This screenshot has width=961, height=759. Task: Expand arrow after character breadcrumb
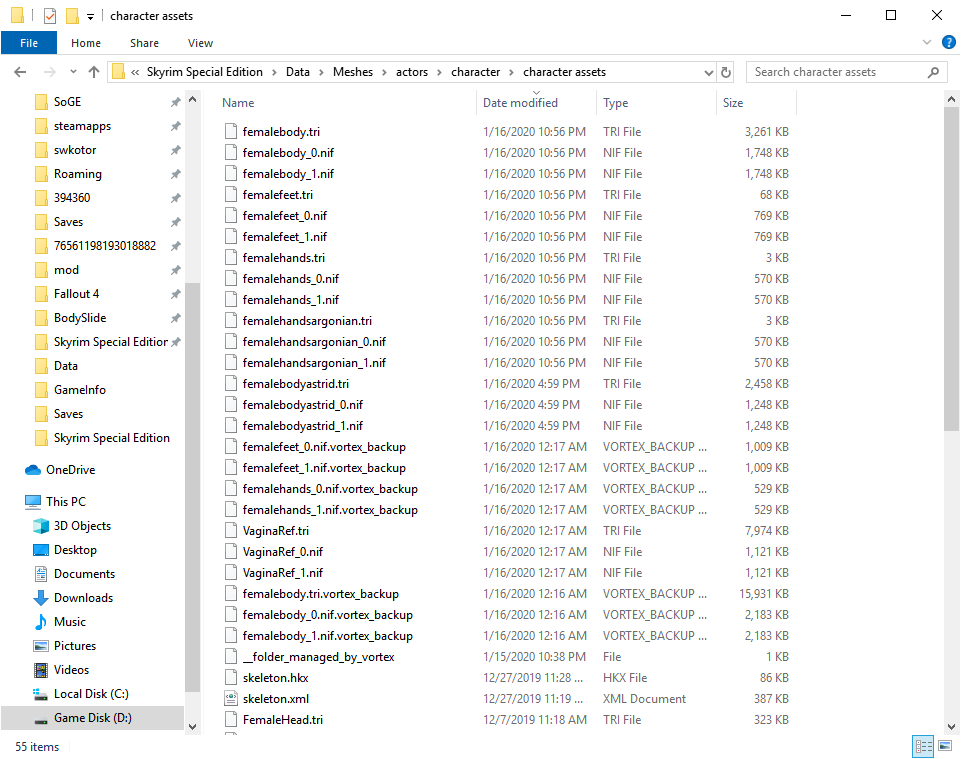[x=511, y=72]
